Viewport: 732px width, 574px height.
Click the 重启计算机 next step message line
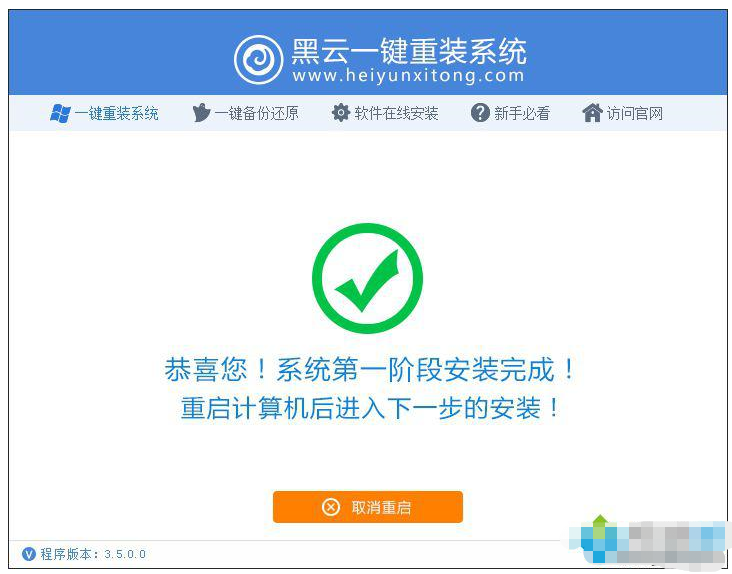370,408
